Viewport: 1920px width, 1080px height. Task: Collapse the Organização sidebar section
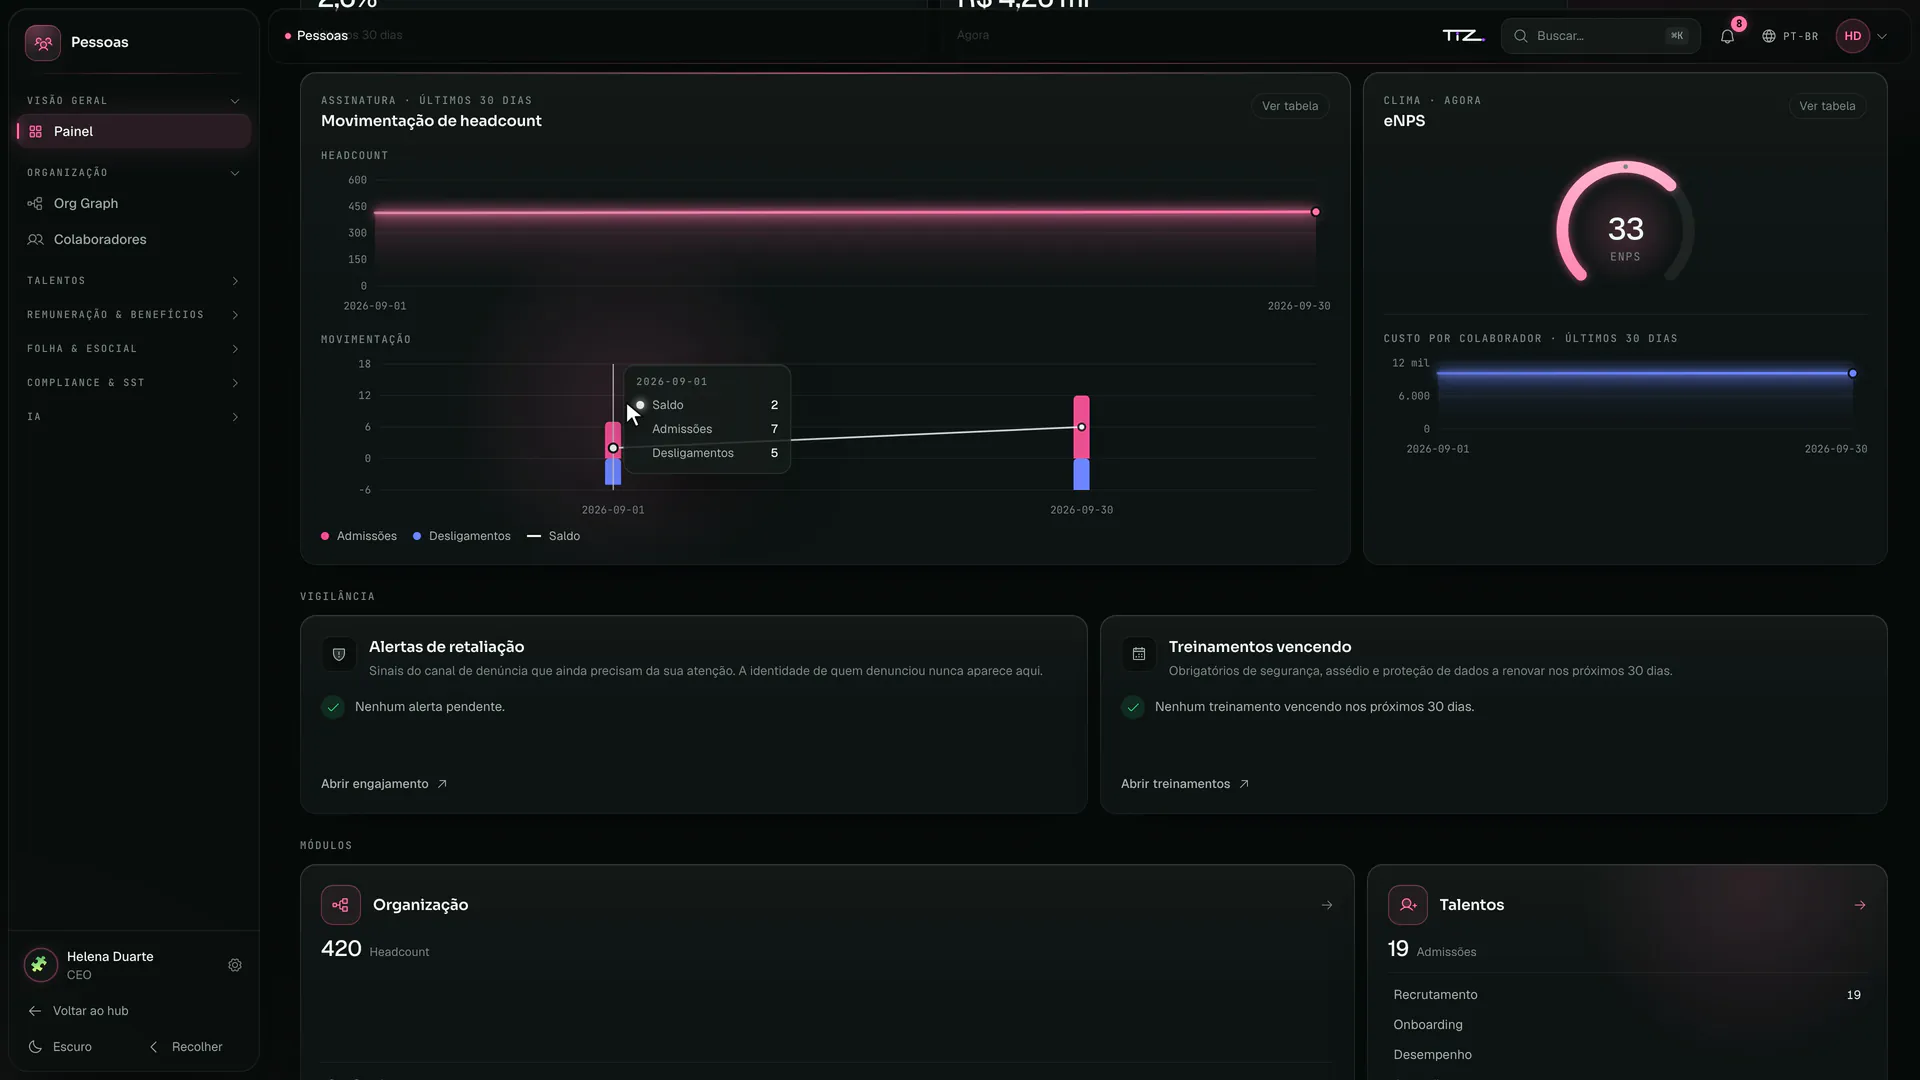pyautogui.click(x=133, y=173)
